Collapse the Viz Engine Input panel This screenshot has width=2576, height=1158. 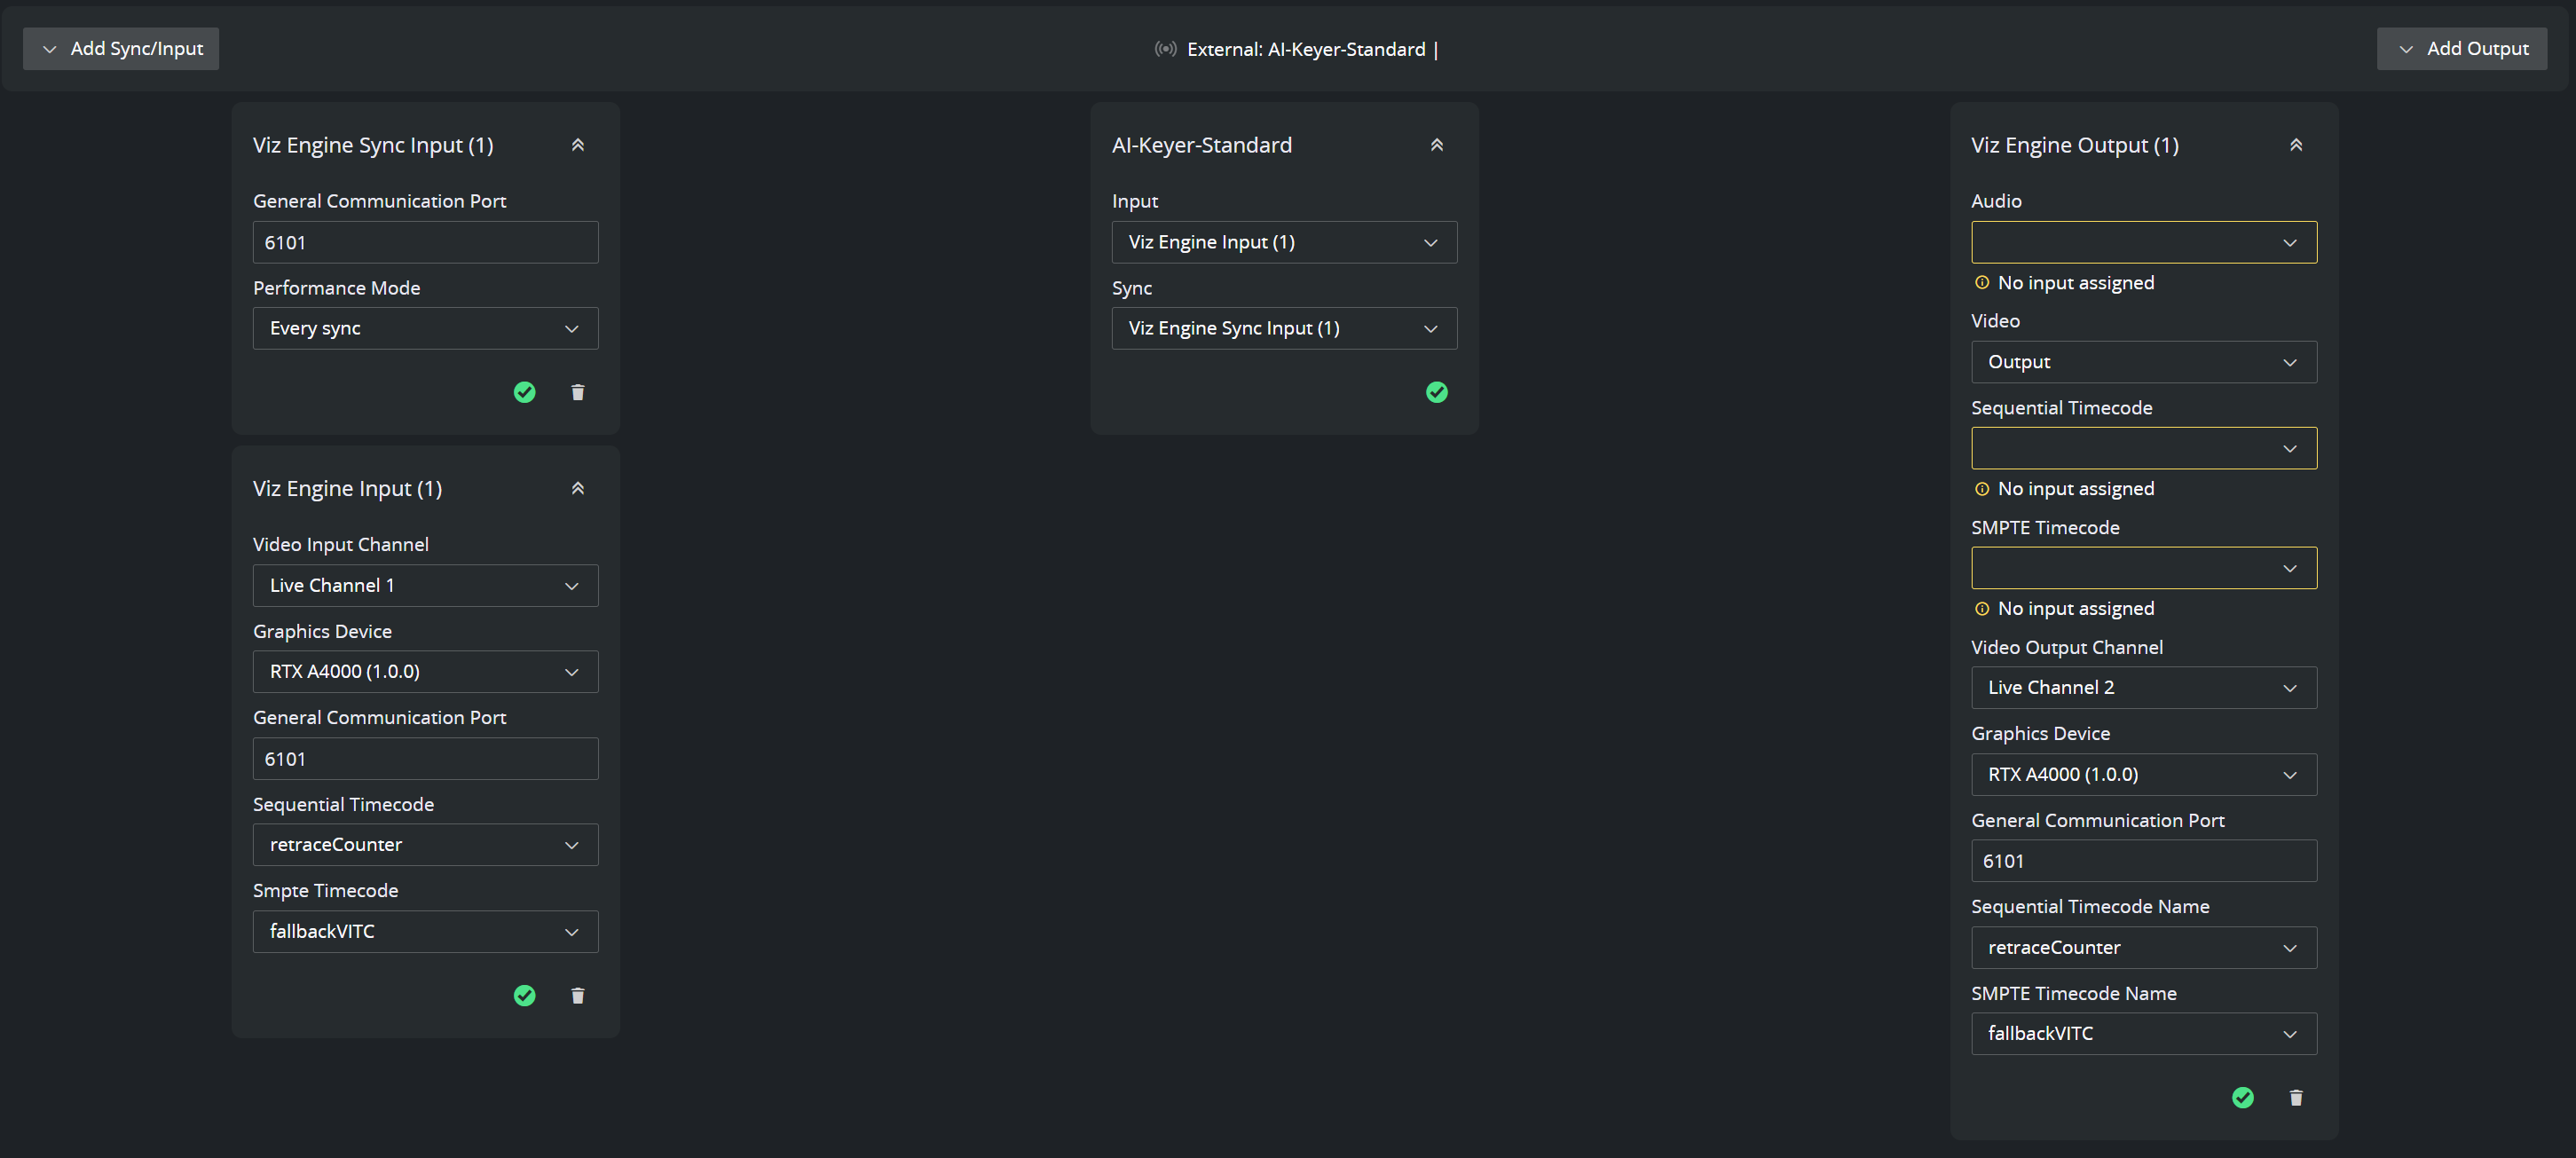tap(577, 488)
